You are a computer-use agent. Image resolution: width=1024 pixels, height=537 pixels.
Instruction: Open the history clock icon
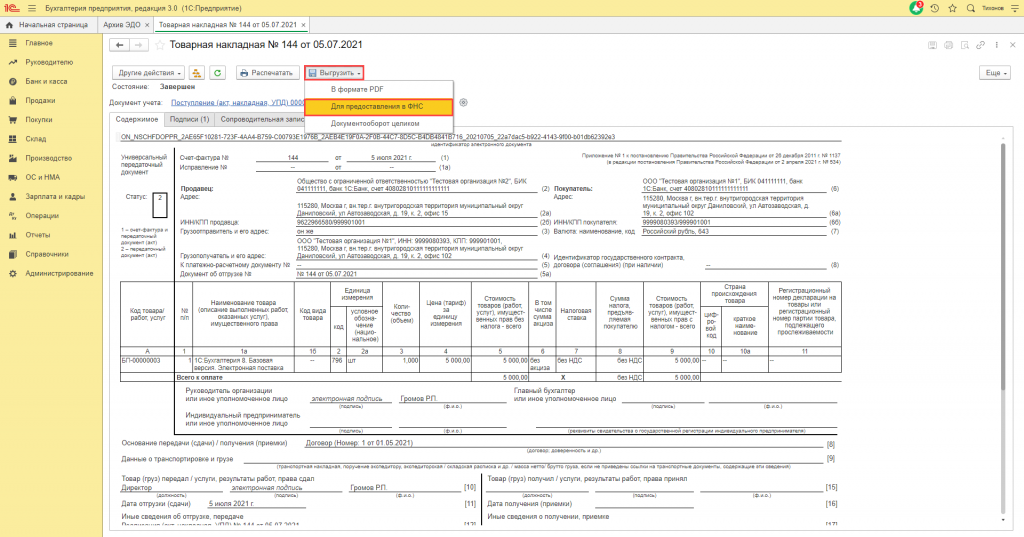(935, 8)
